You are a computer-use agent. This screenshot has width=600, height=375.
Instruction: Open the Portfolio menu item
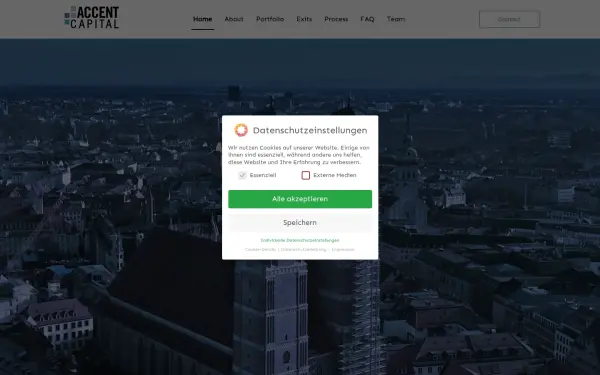point(270,19)
